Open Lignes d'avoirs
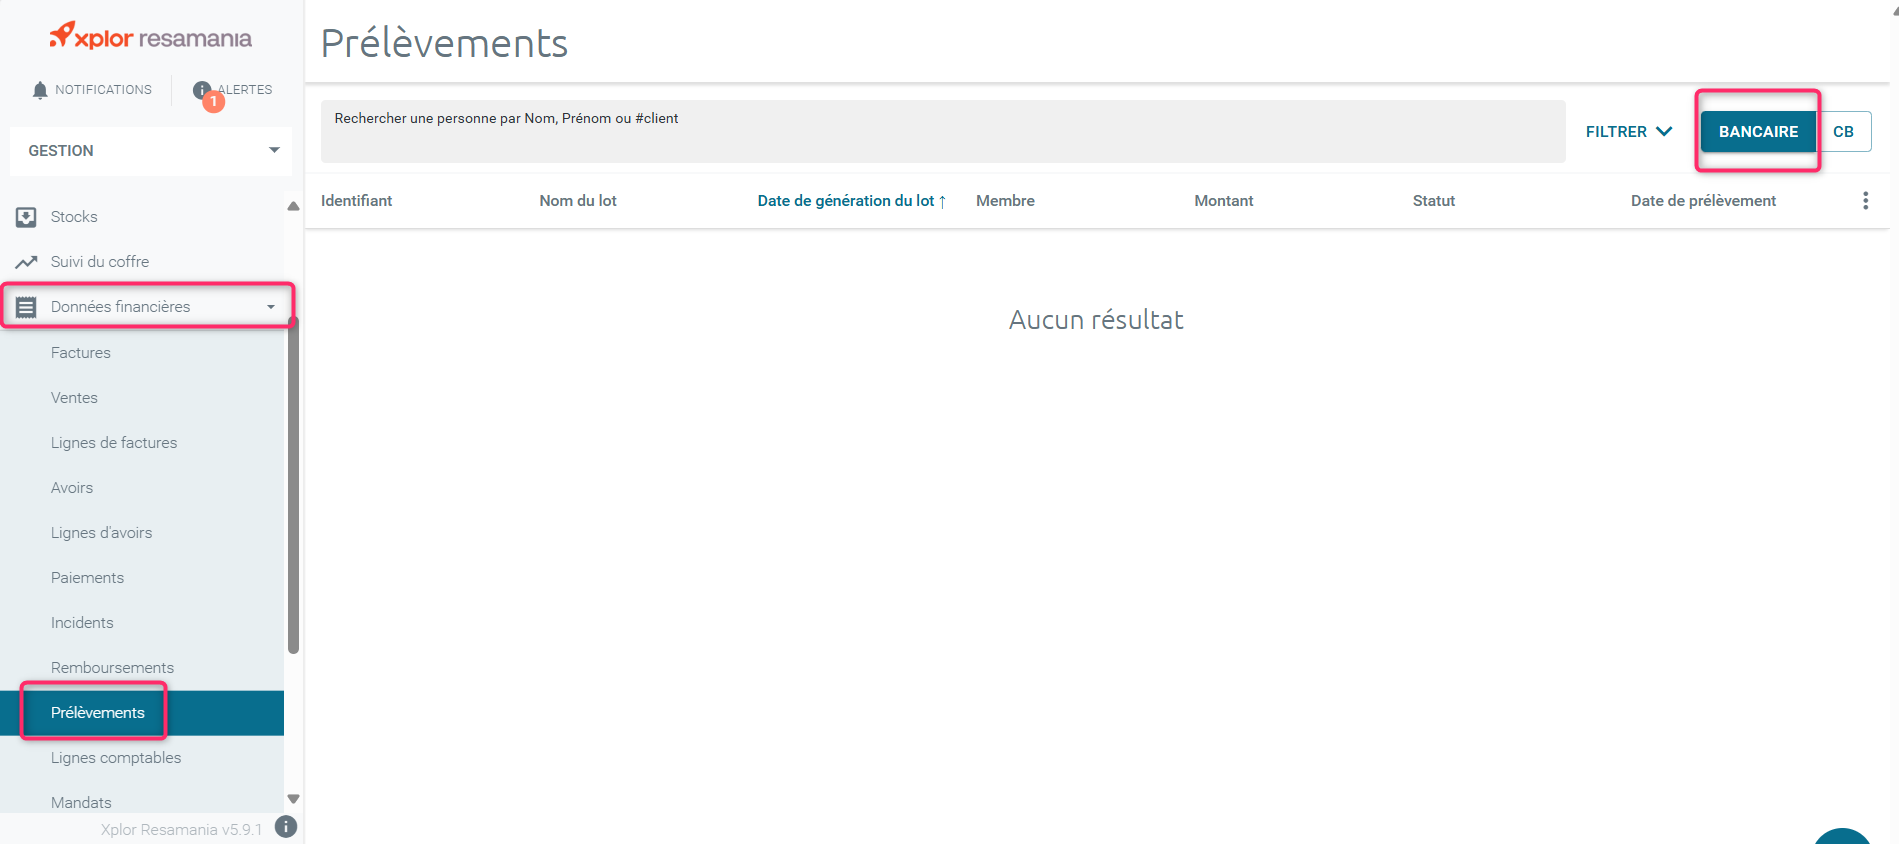The width and height of the screenshot is (1899, 844). (102, 533)
